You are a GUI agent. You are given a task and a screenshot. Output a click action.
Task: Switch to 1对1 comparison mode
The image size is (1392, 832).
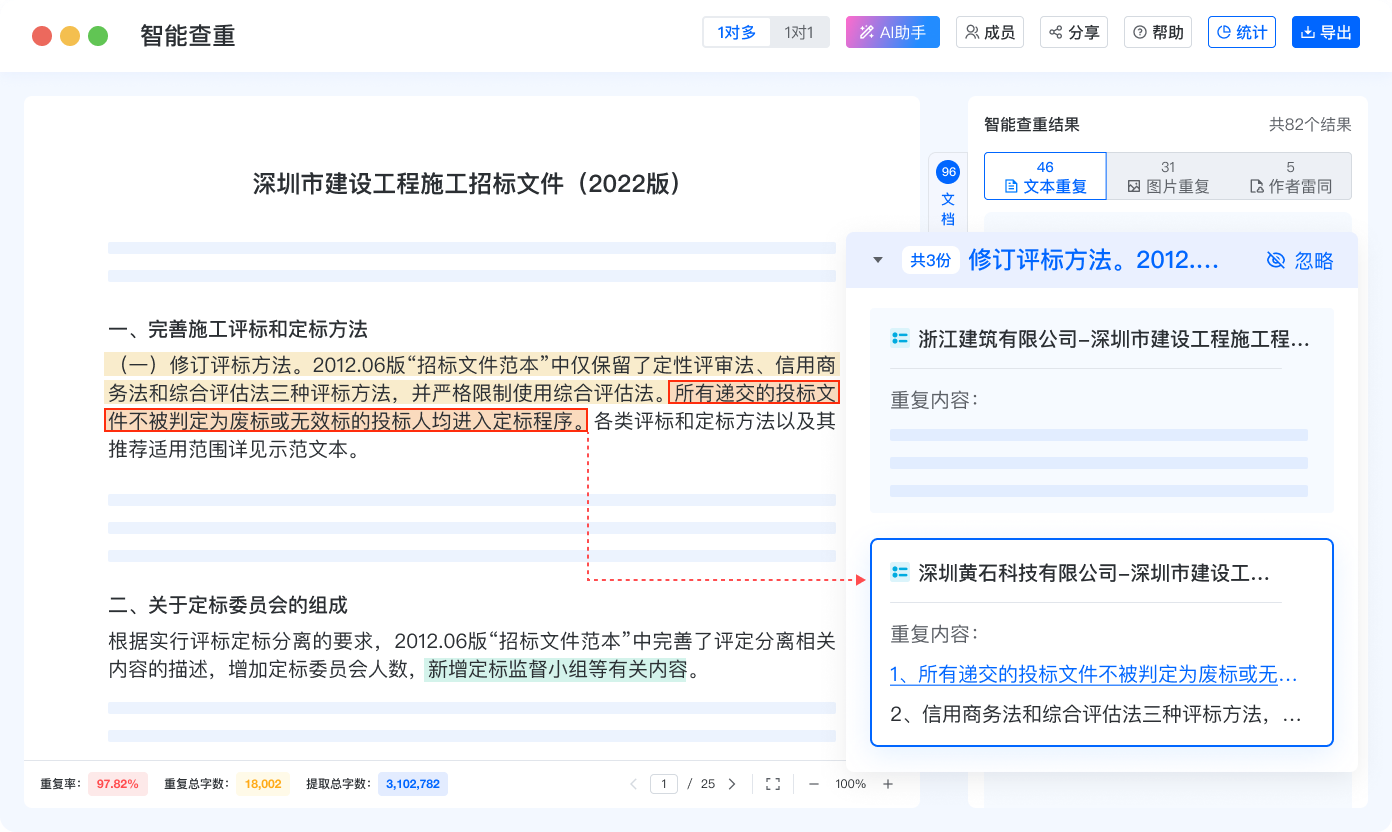click(799, 33)
